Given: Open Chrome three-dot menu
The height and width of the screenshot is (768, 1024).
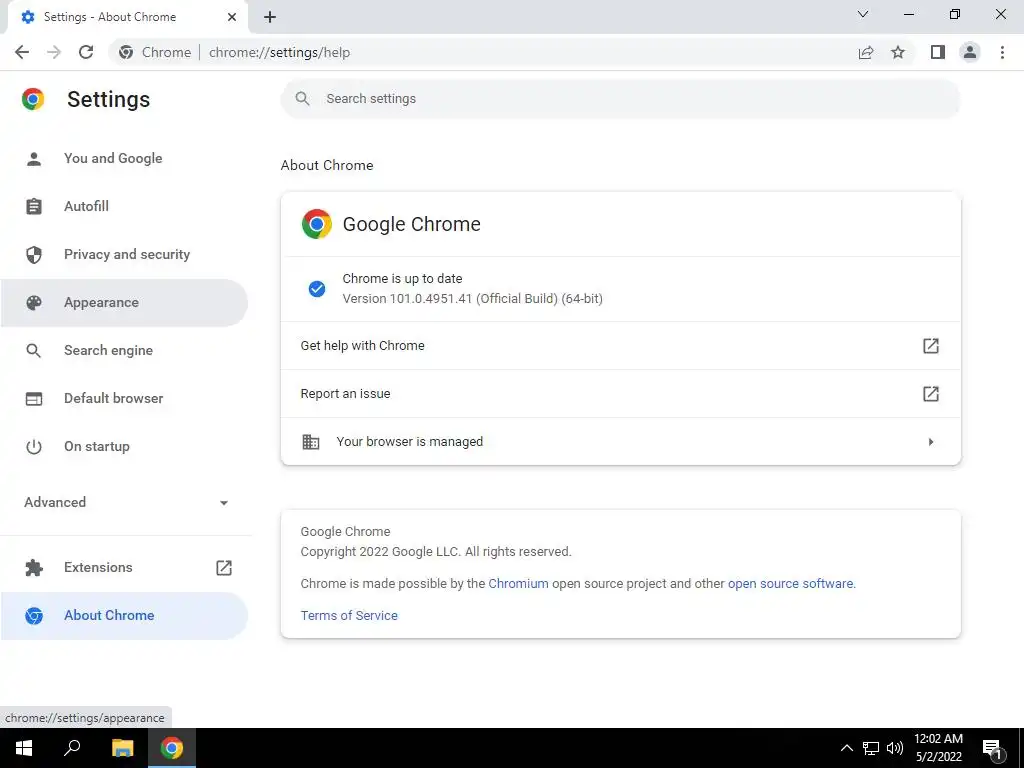Looking at the screenshot, I should pyautogui.click(x=1002, y=52).
